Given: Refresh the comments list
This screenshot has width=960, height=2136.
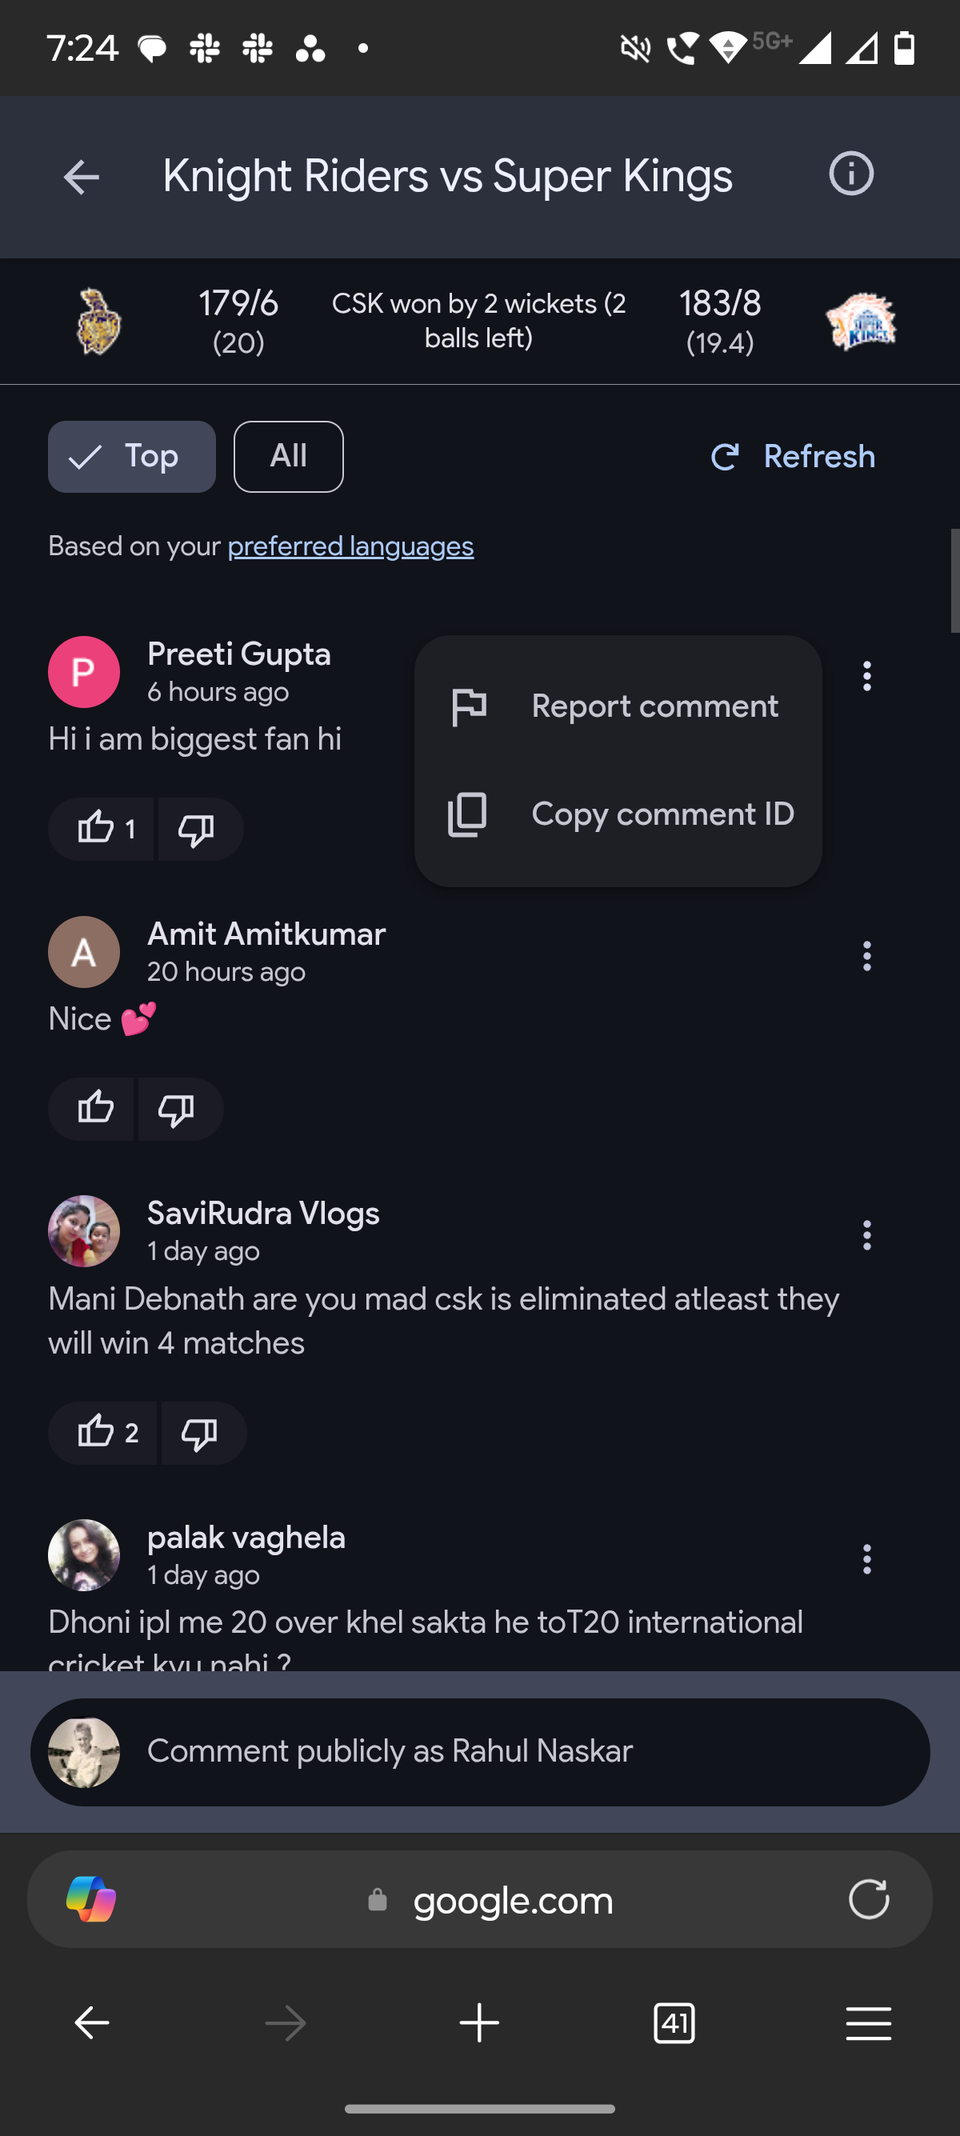Looking at the screenshot, I should coord(793,457).
